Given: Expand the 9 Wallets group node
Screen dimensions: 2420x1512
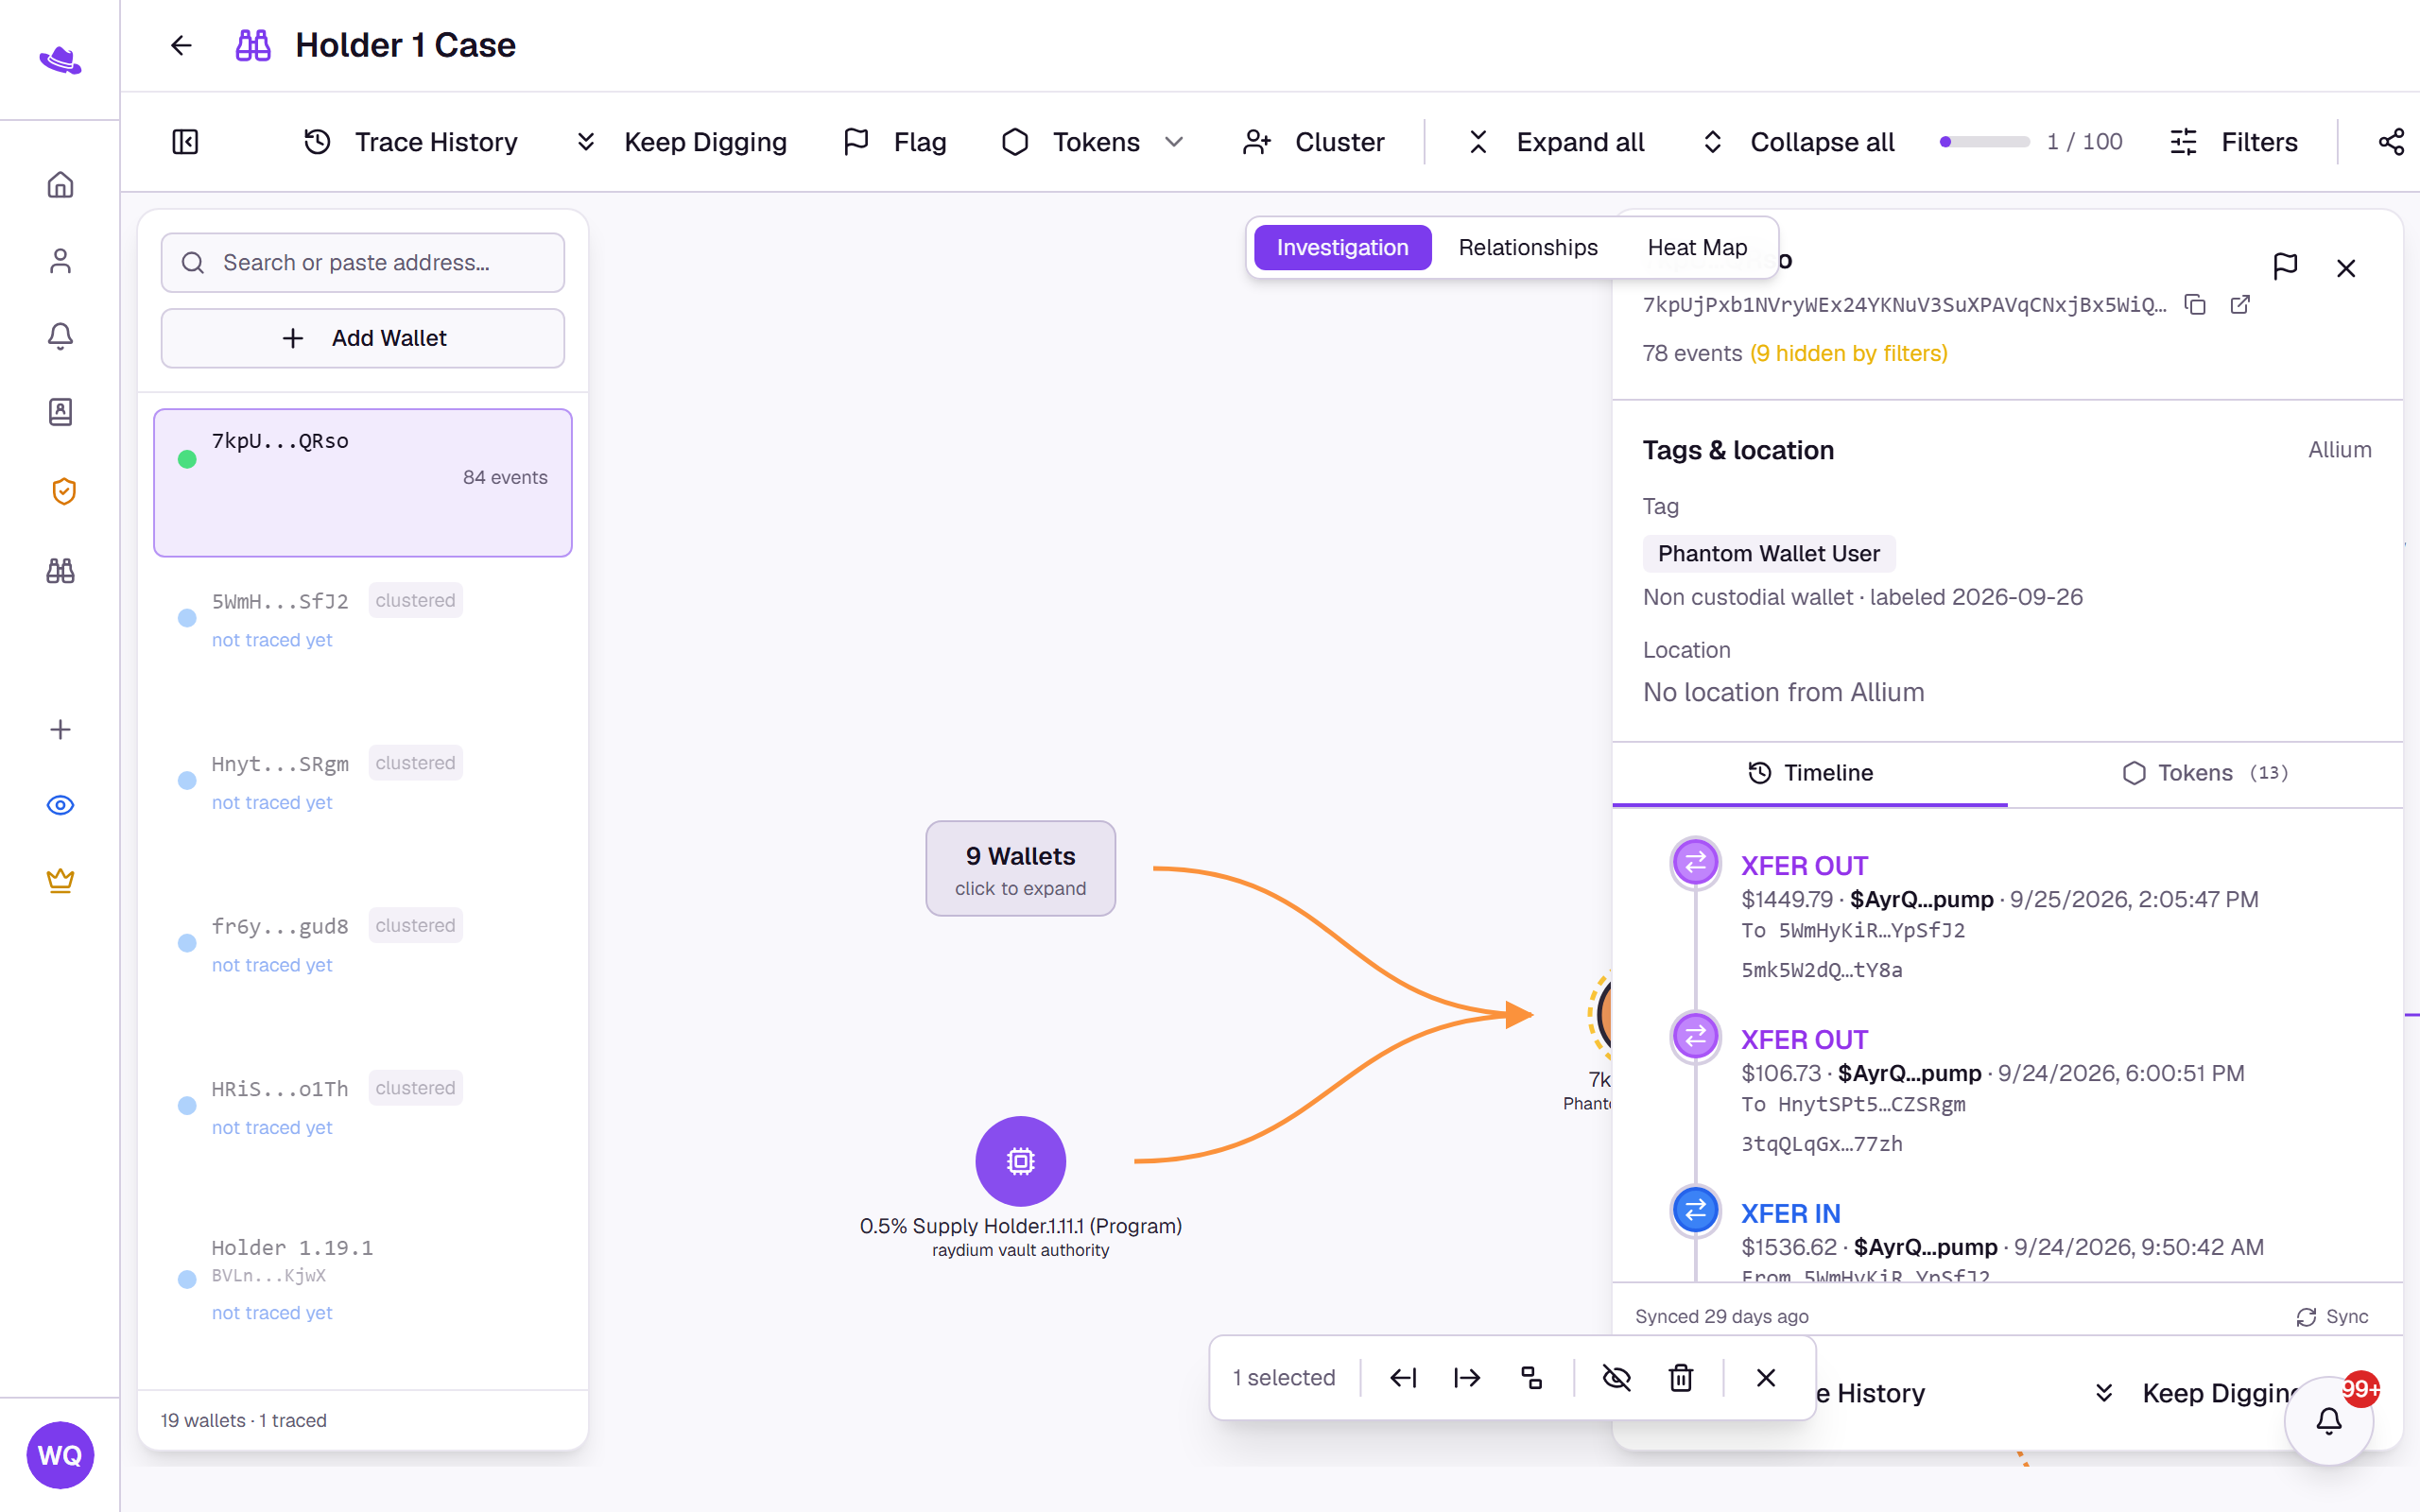Looking at the screenshot, I should 1020,869.
